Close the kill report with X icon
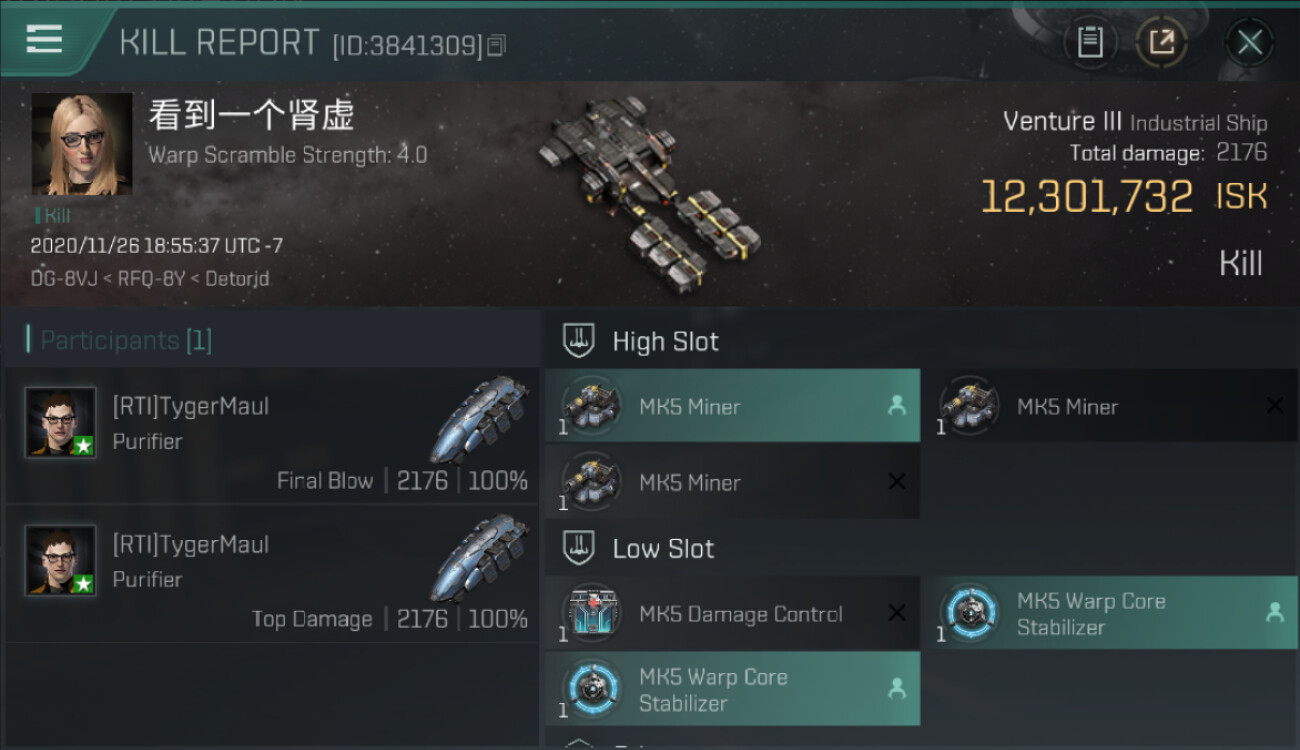Viewport: 1300px width, 750px height. point(1249,42)
